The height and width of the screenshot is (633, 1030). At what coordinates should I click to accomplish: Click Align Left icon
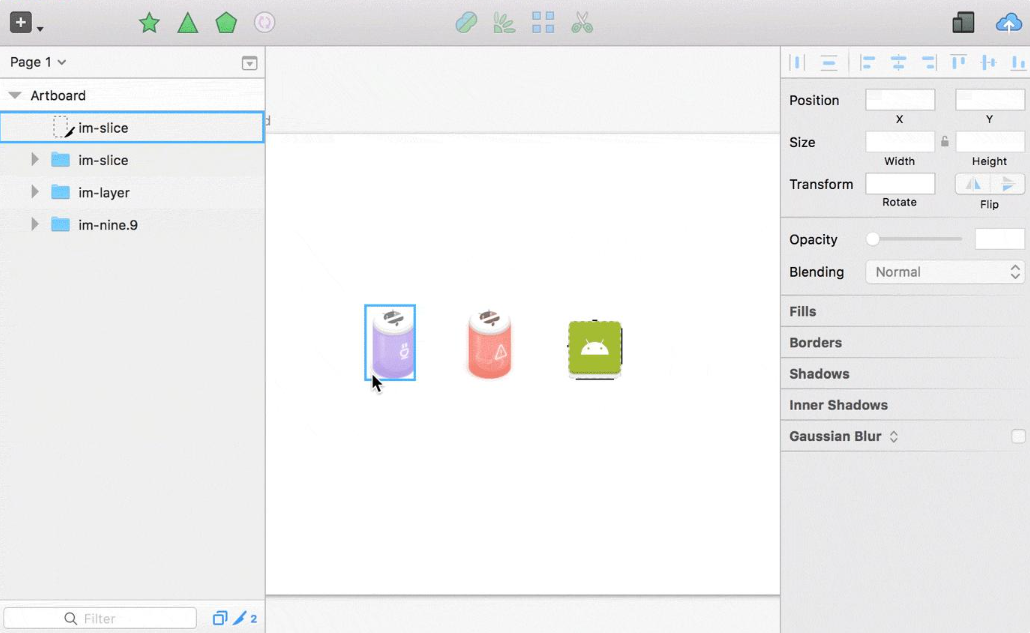pyautogui.click(x=868, y=63)
